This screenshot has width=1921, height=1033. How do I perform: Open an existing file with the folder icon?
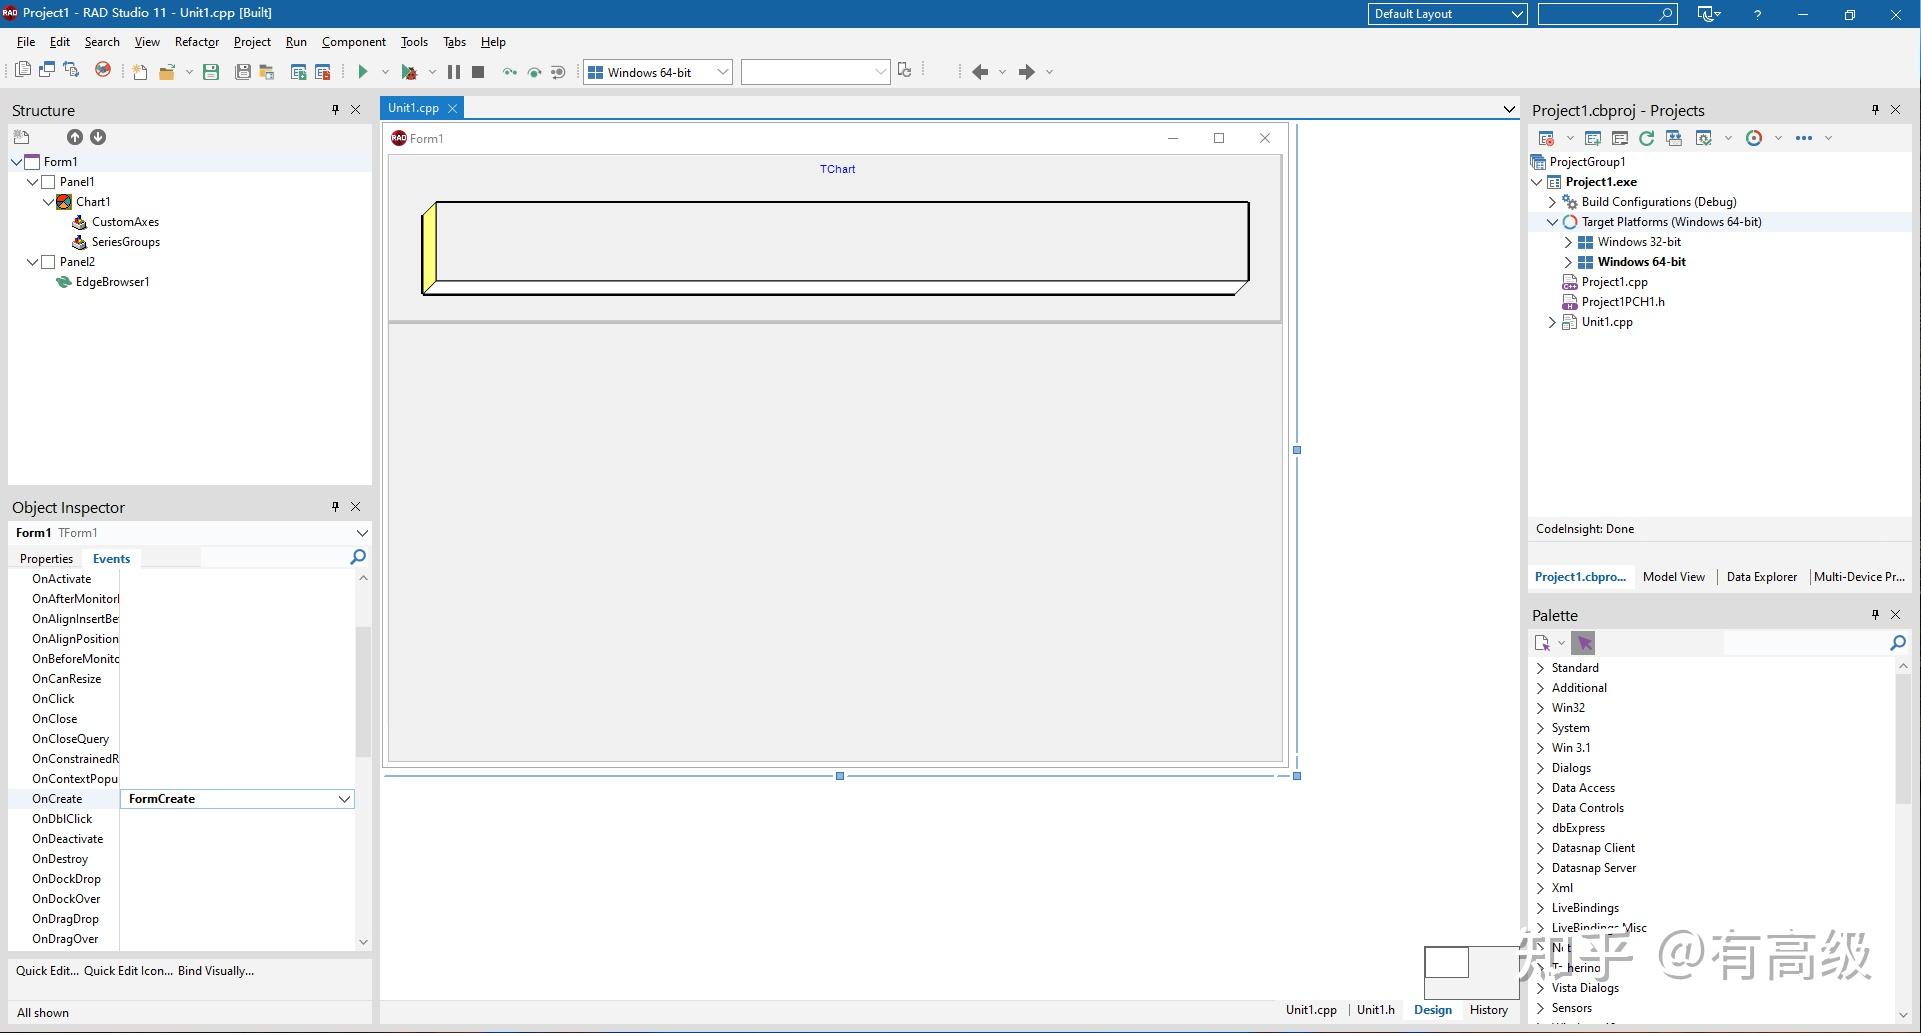coord(168,71)
